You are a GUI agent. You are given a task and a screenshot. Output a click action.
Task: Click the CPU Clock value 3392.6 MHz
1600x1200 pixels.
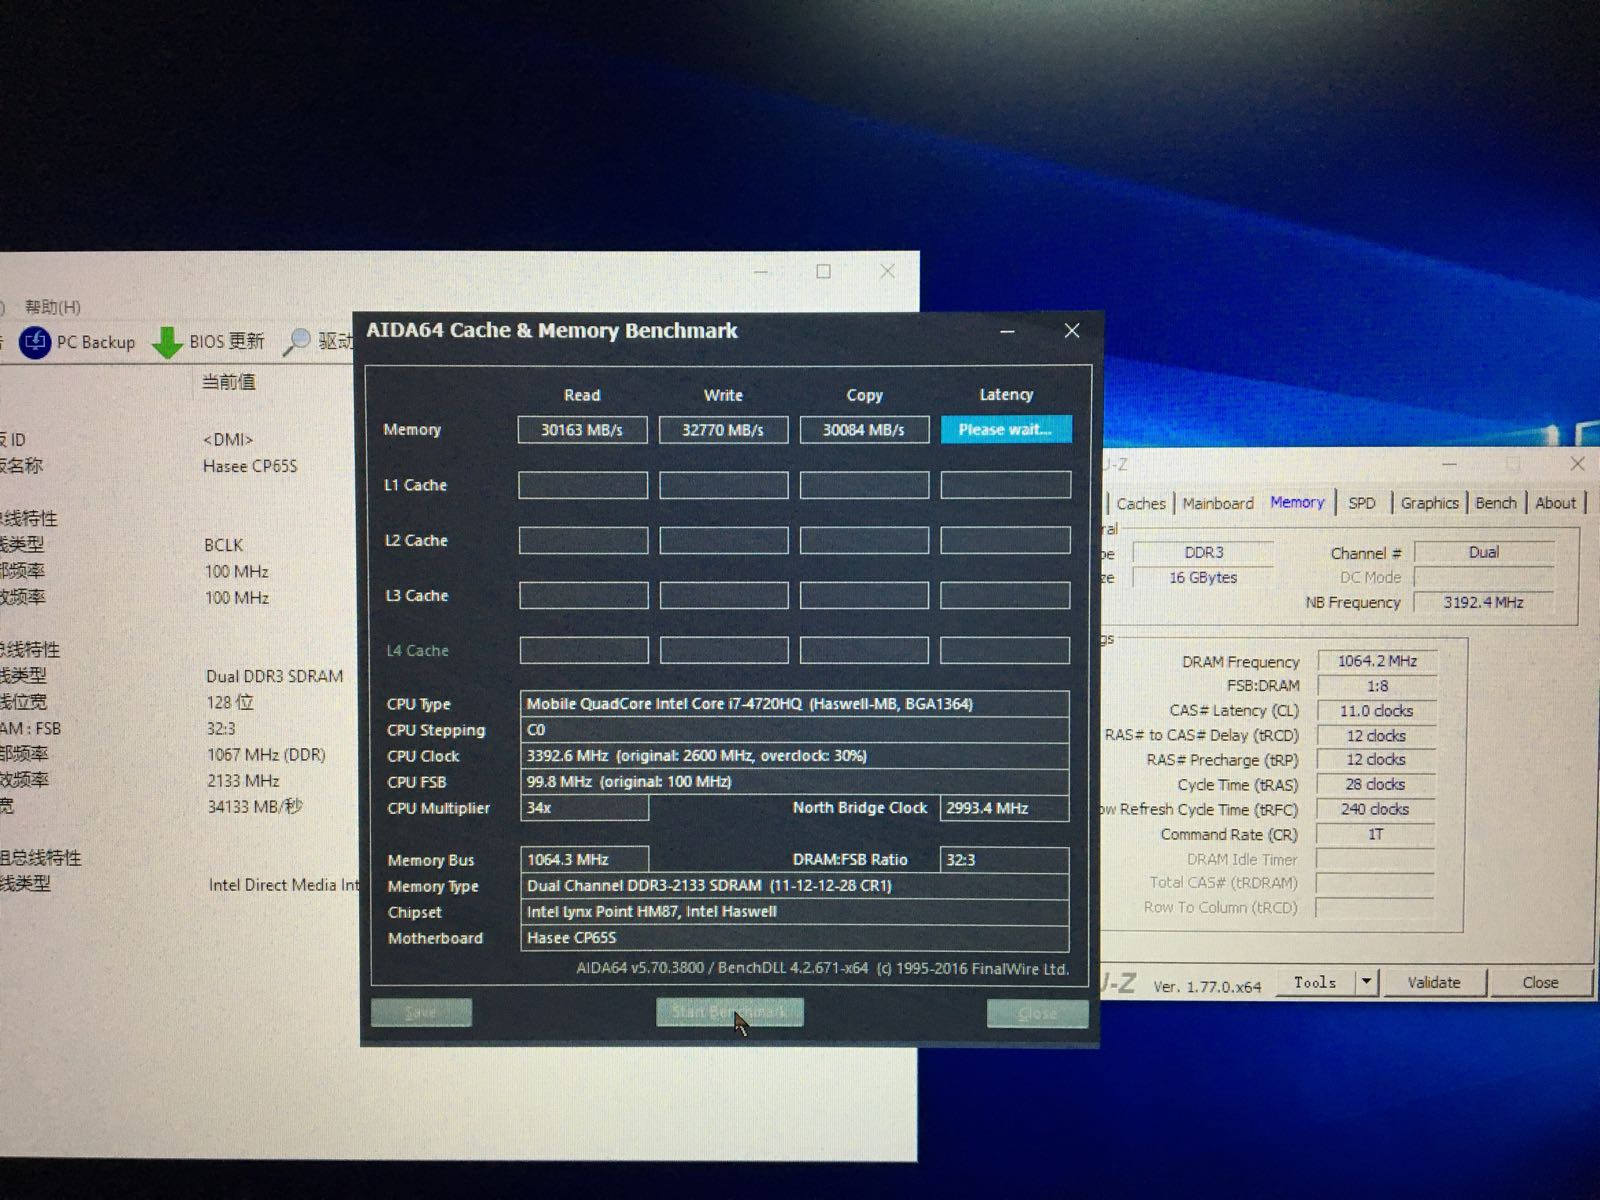[x=794, y=756]
